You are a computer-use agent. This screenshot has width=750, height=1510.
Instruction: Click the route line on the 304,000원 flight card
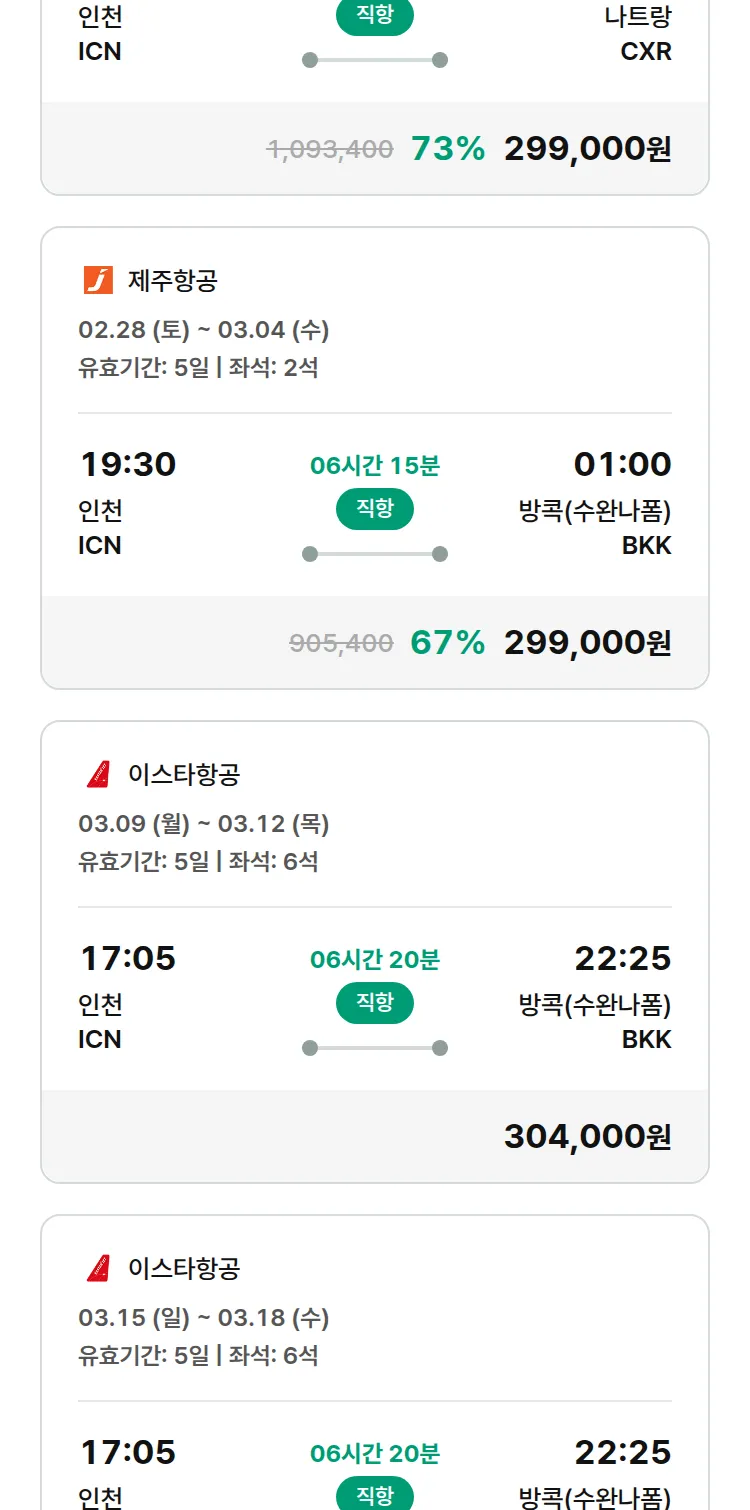pyautogui.click(x=375, y=1048)
